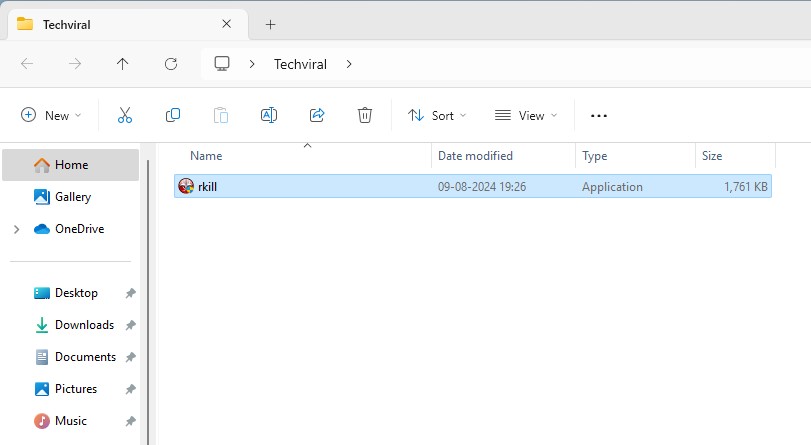The image size is (811, 445).
Task: Unpin Desktop using its pin icon
Action: (x=130, y=293)
